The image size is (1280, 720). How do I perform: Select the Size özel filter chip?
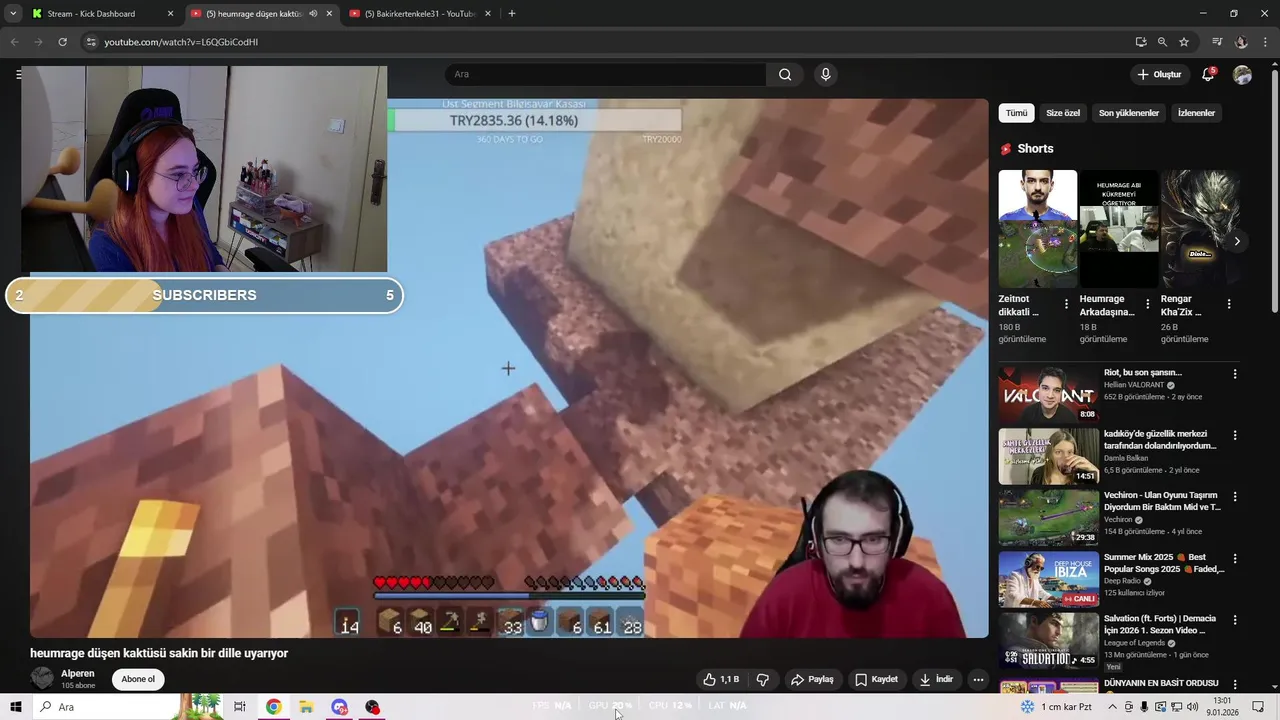click(1063, 113)
